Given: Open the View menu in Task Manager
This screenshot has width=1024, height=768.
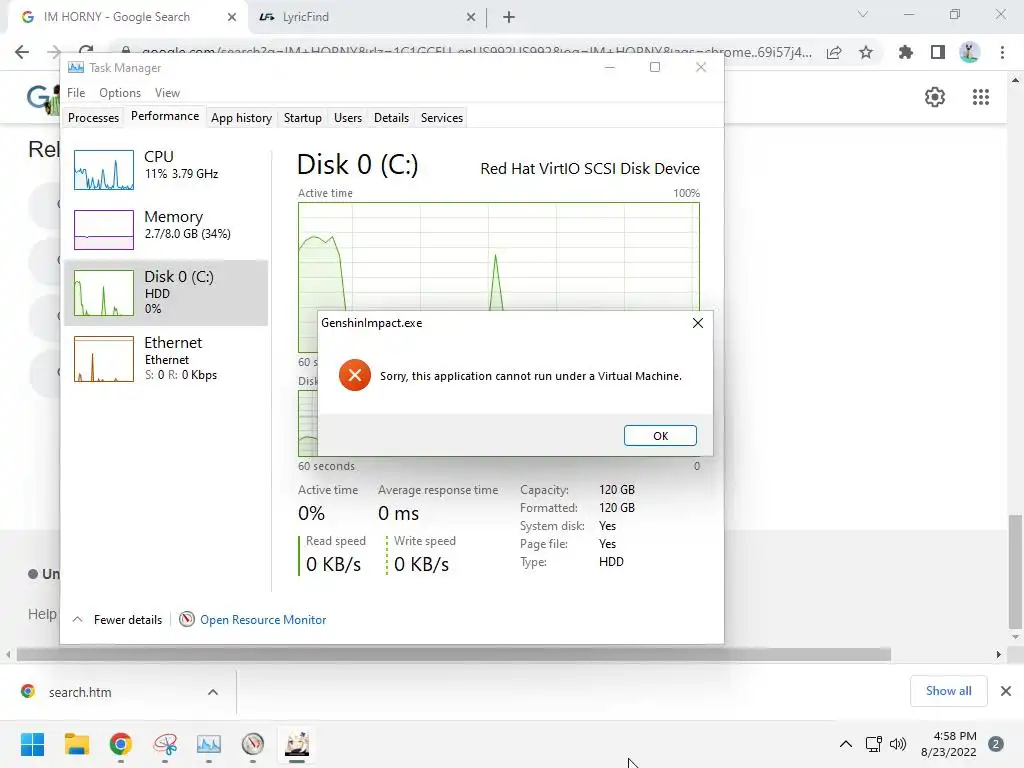Looking at the screenshot, I should click(x=167, y=93).
